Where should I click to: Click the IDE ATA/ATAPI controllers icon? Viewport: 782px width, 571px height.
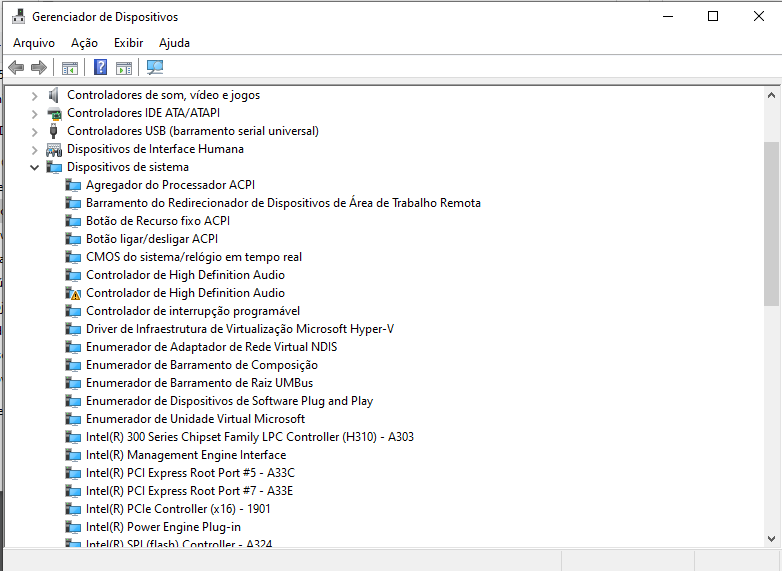point(54,113)
